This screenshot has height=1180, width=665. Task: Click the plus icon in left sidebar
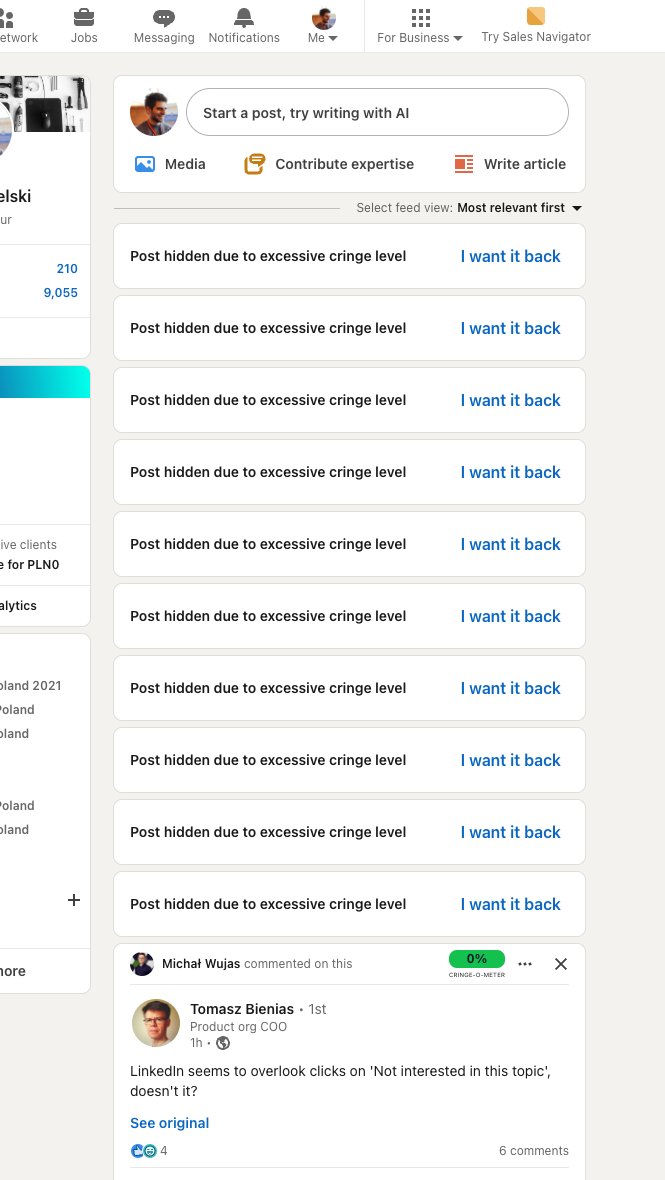click(x=74, y=900)
